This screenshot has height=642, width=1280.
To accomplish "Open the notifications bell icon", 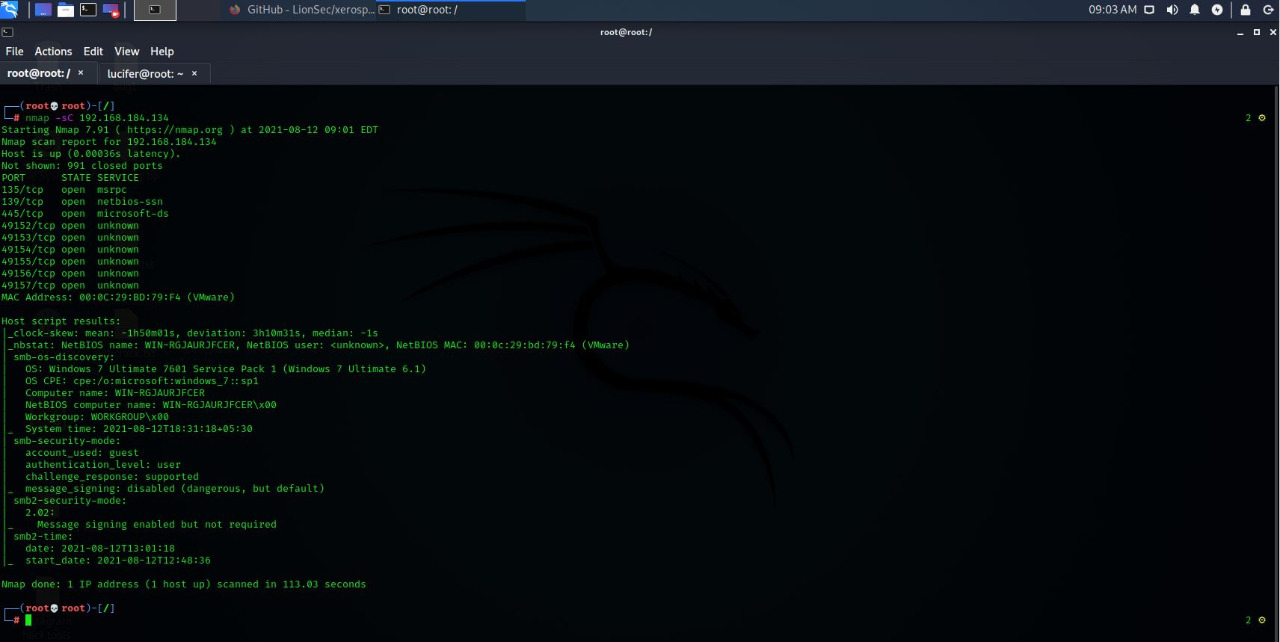I will (x=1195, y=10).
